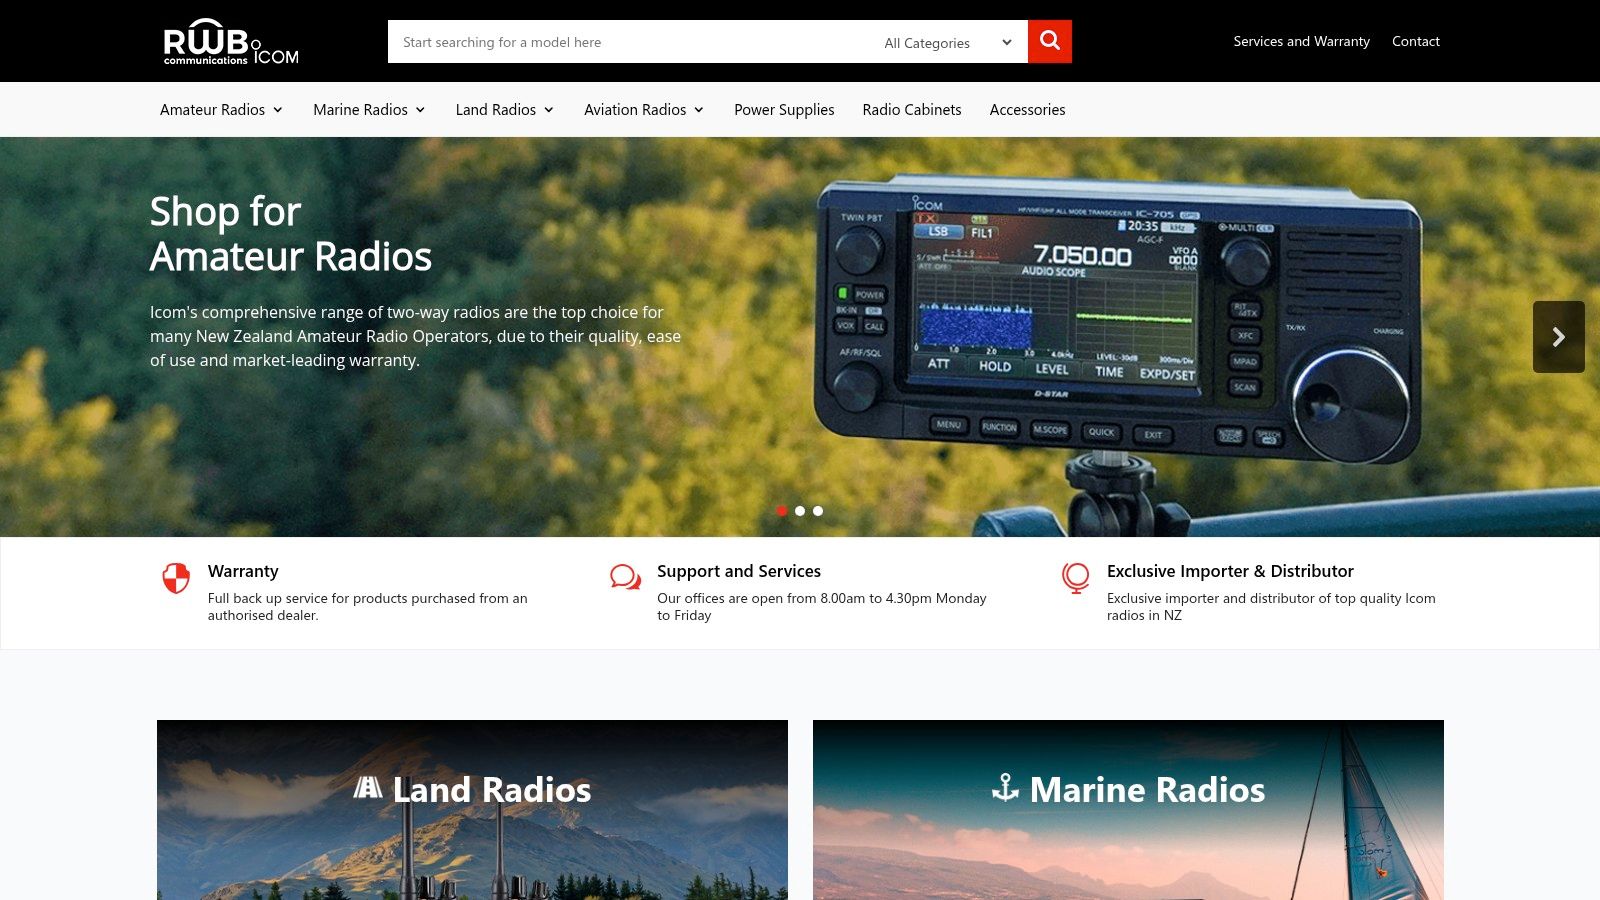Go to Services and Warranty page
Image resolution: width=1600 pixels, height=900 pixels.
(x=1301, y=41)
